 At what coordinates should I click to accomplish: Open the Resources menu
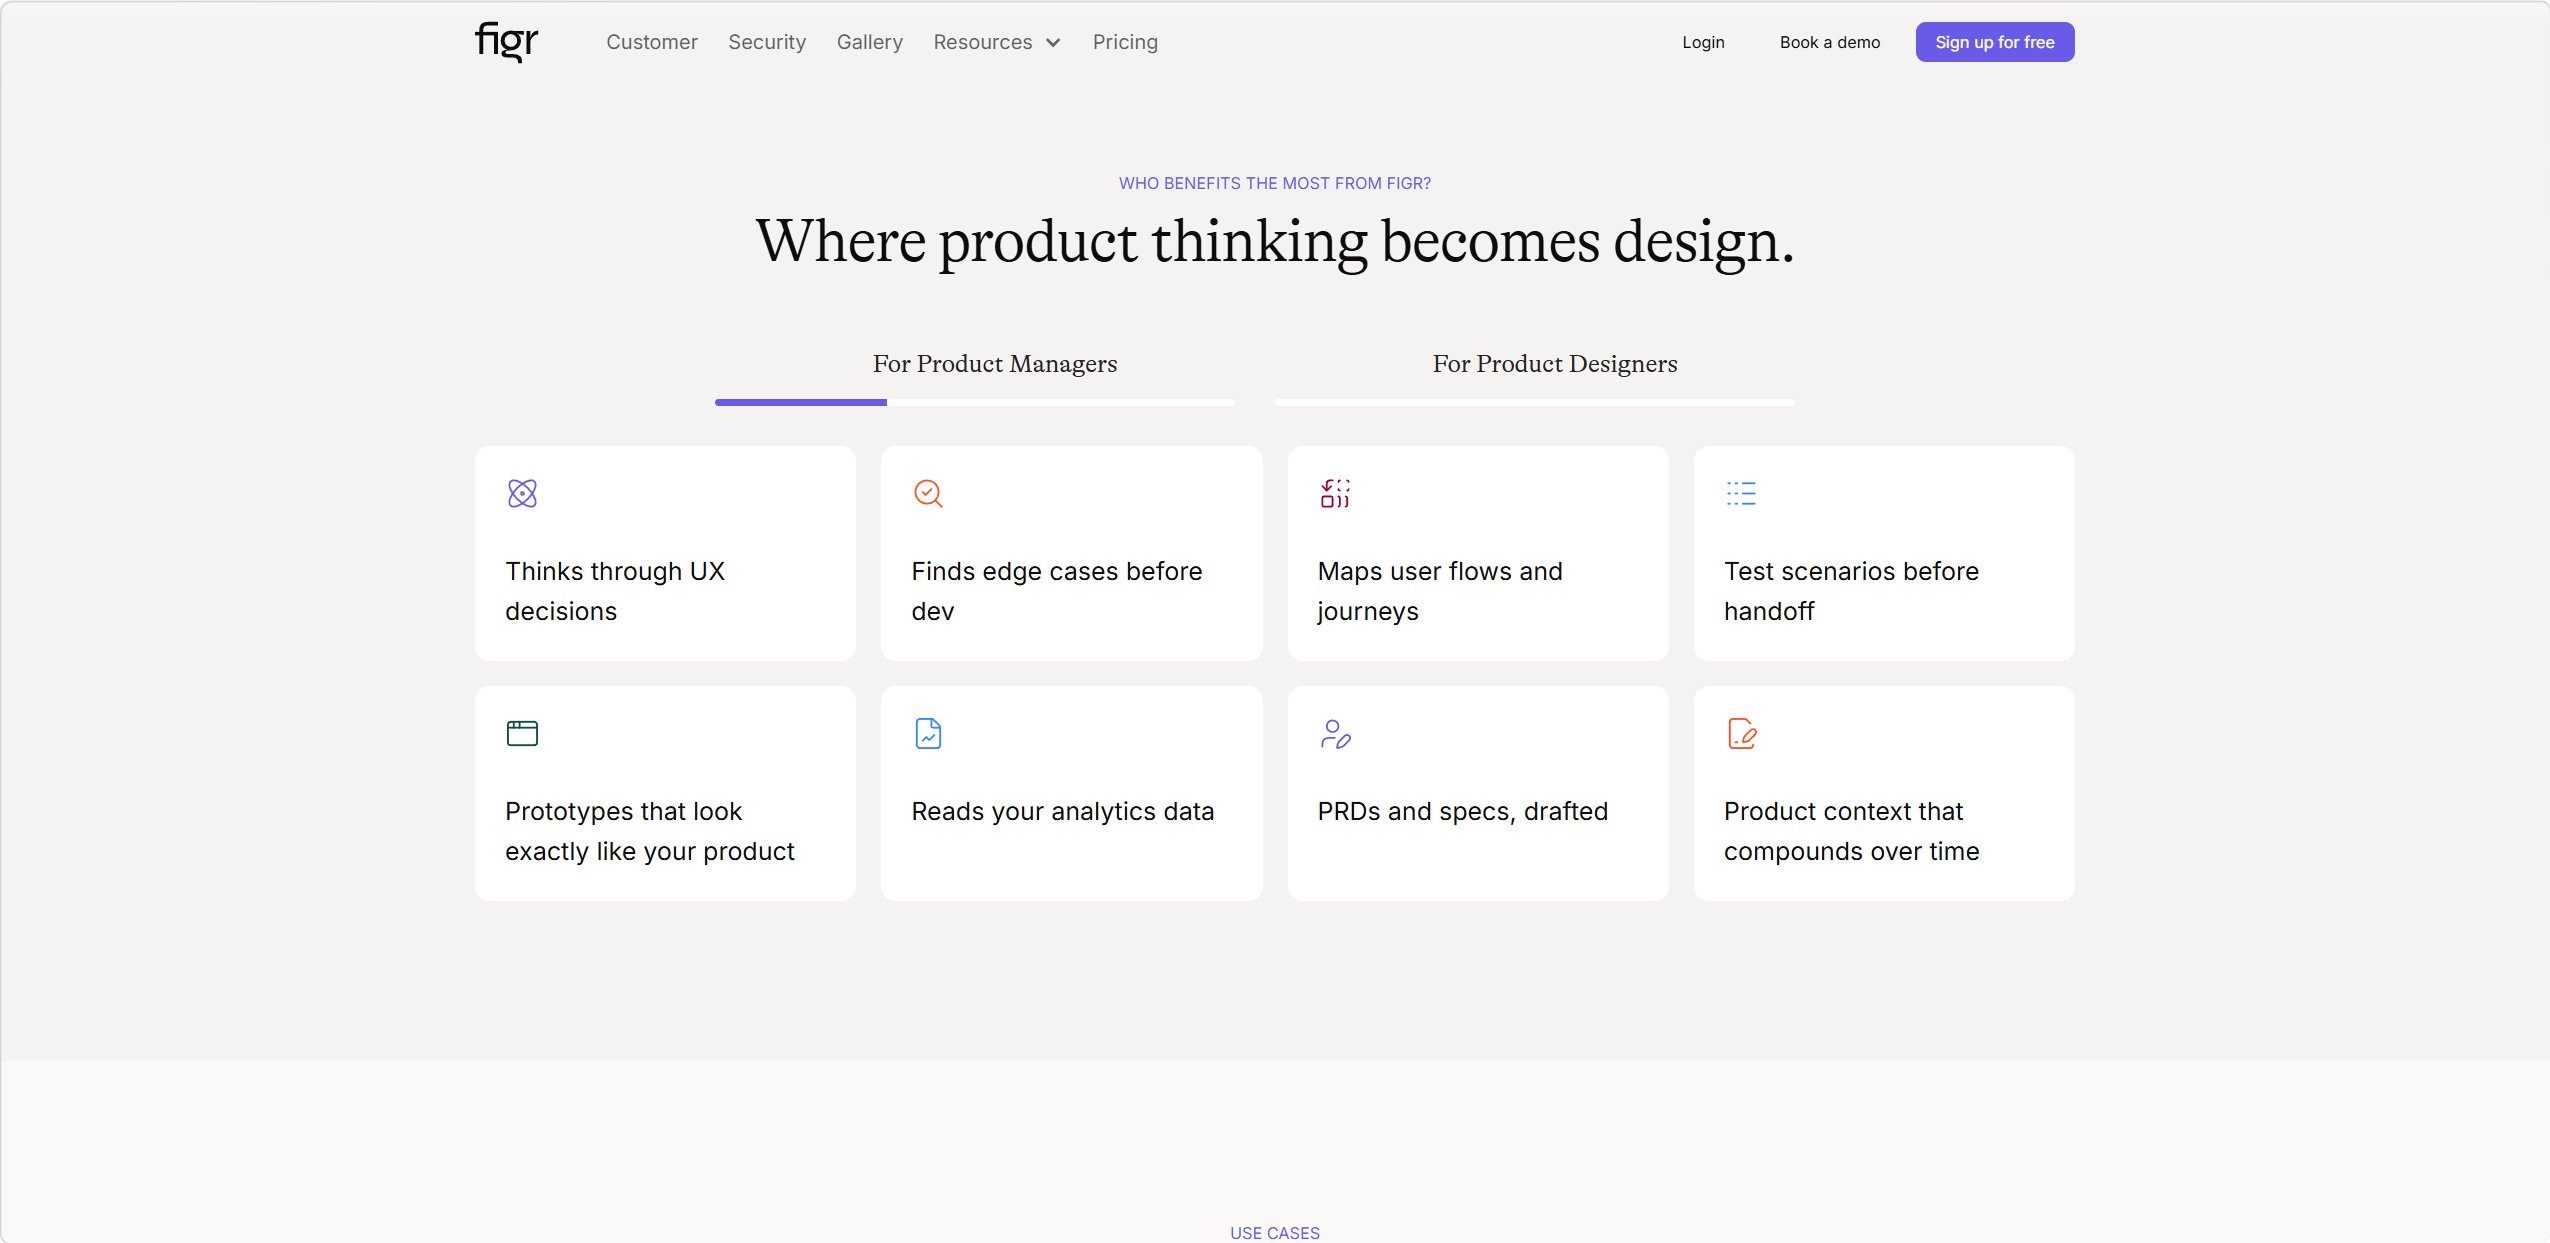pyautogui.click(x=996, y=42)
